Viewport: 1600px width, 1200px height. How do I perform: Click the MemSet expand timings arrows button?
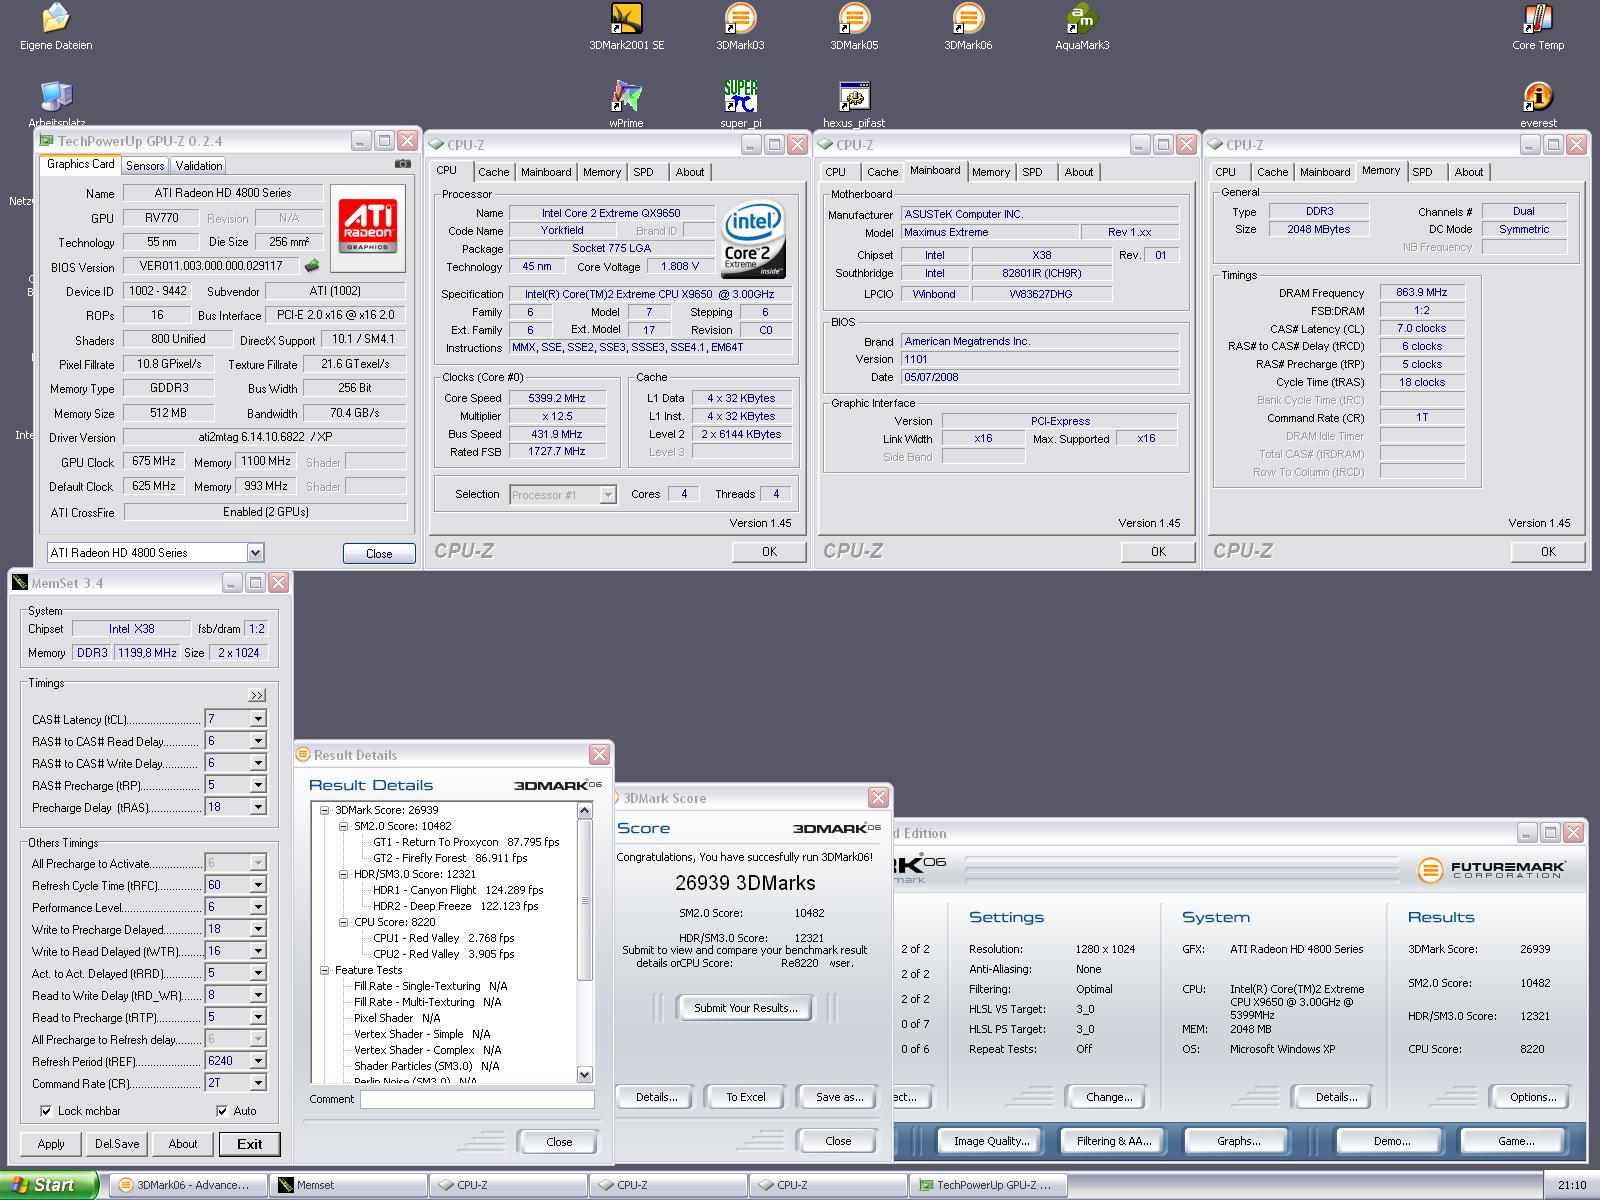[x=257, y=695]
